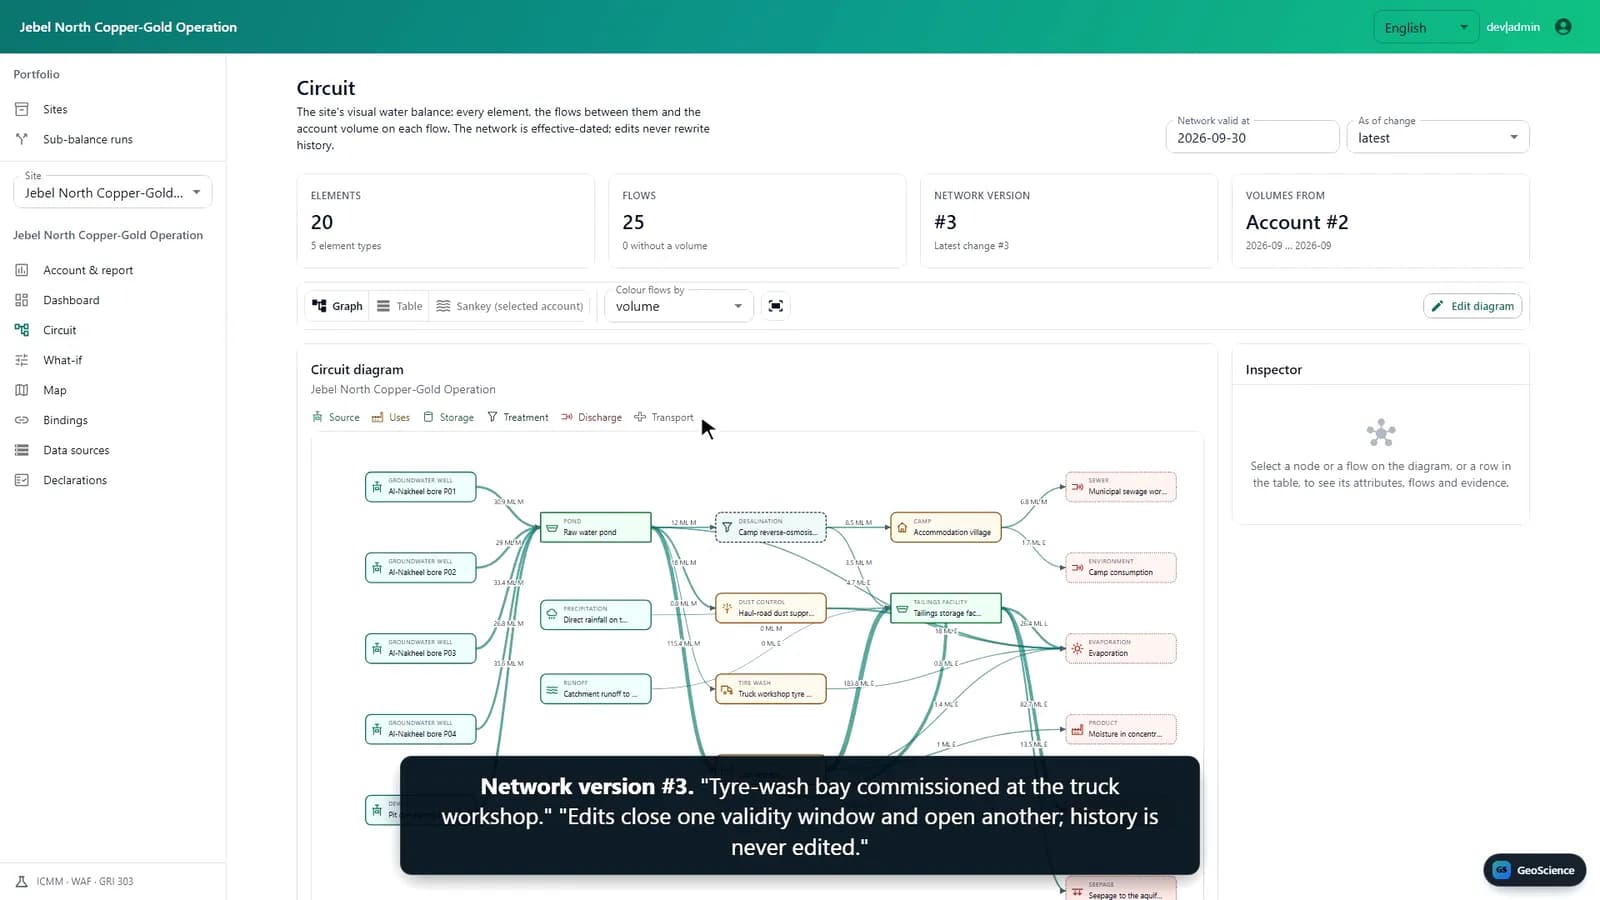Click the Circuit sidebar icon
This screenshot has height=900, width=1600.
click(x=22, y=330)
